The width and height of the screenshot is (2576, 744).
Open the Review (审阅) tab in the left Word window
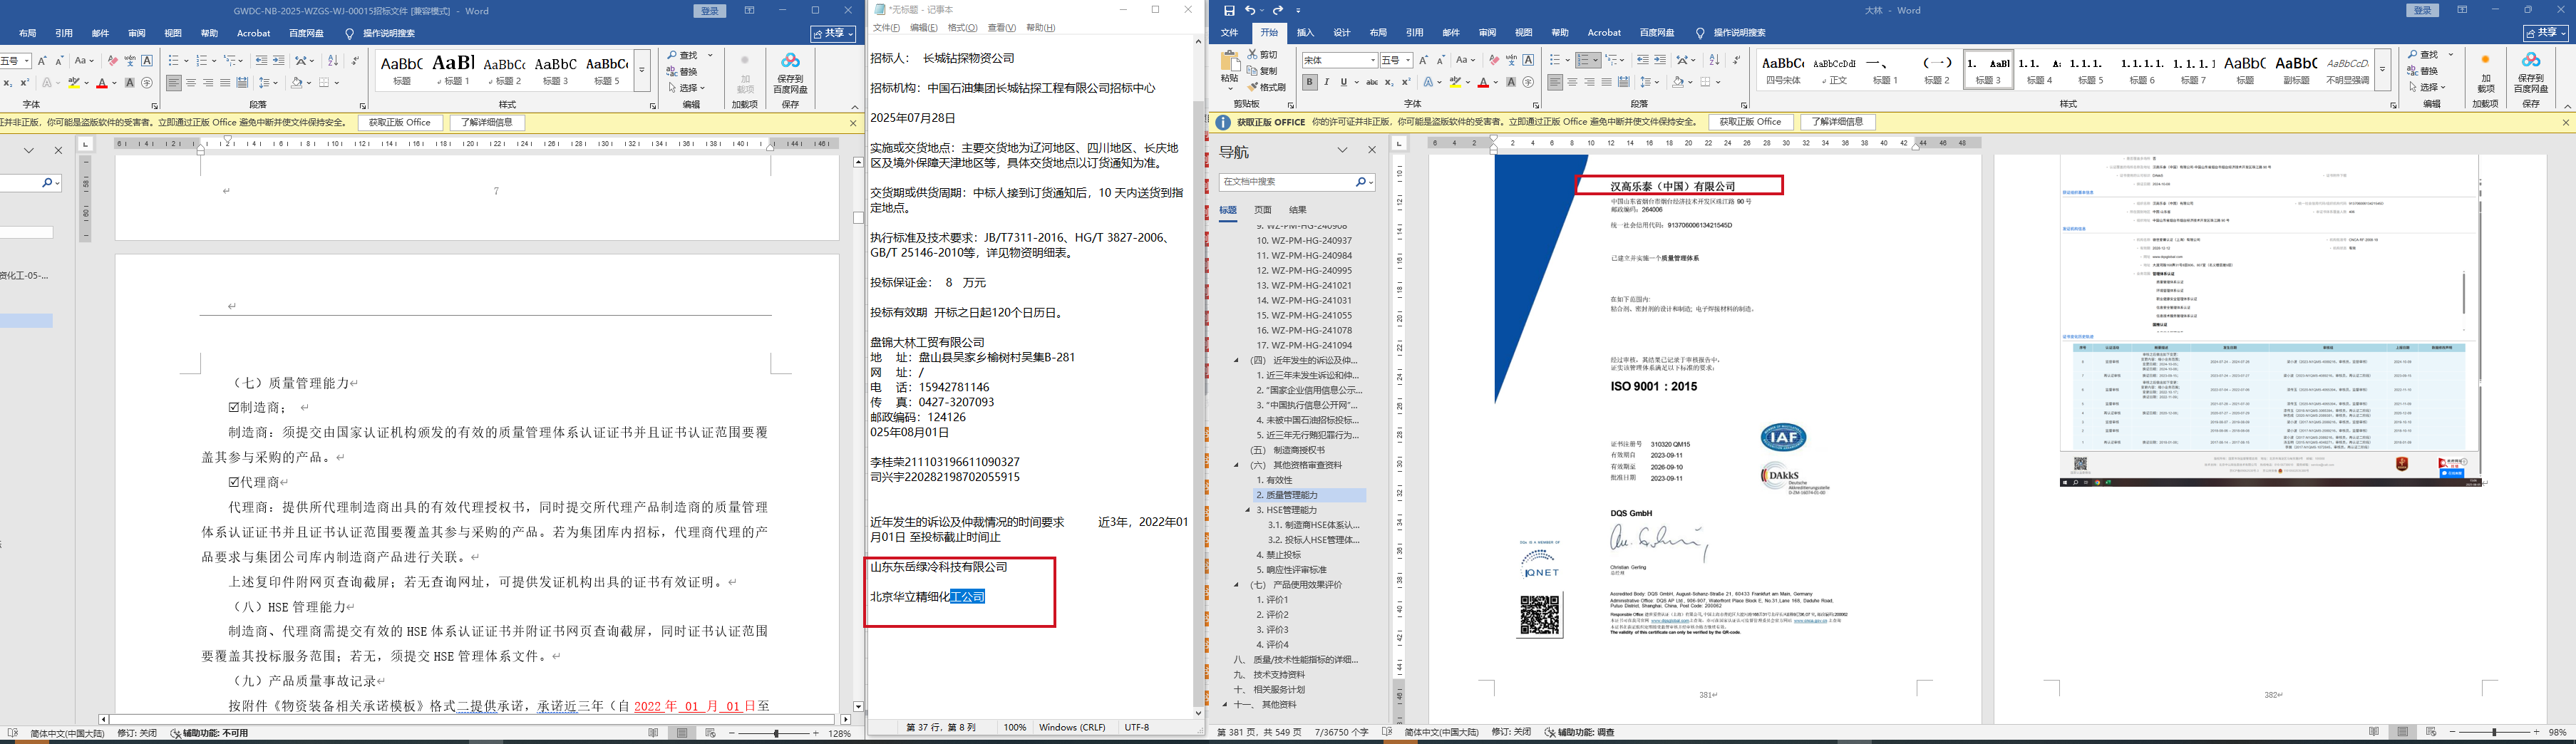(x=137, y=33)
